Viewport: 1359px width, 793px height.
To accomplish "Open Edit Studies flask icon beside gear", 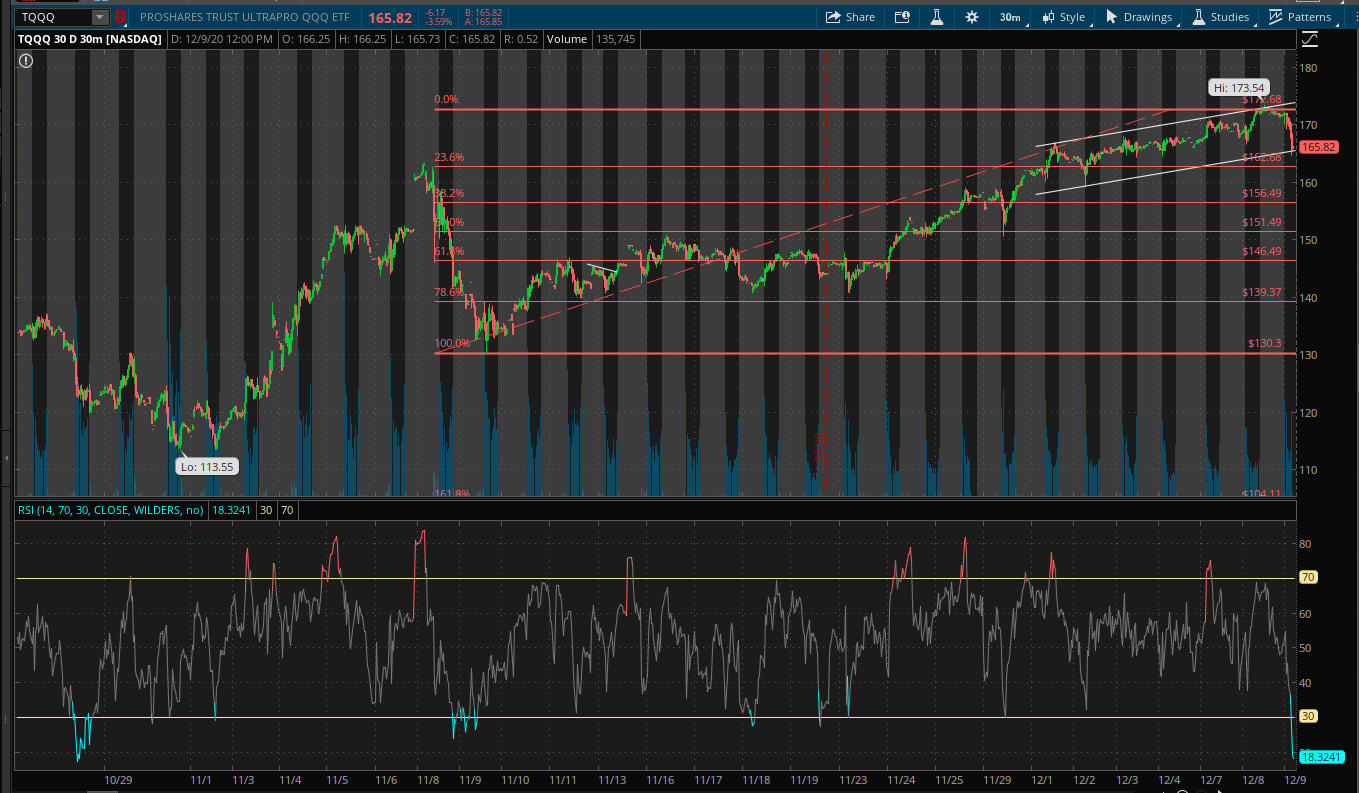I will pos(937,17).
